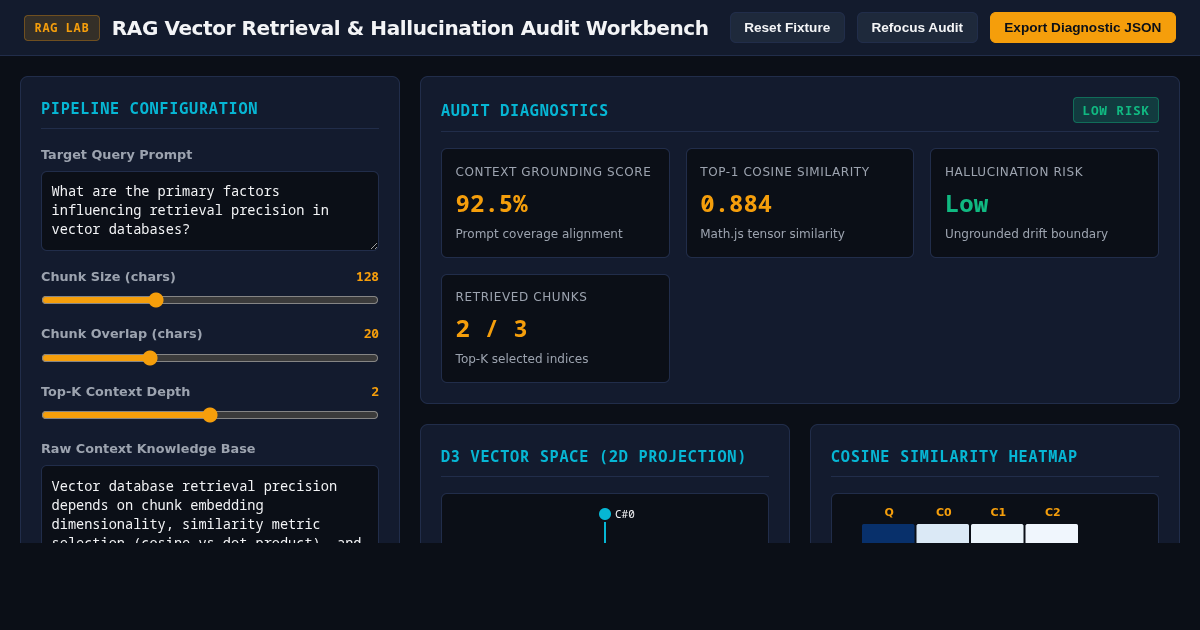
Task: Adjust the Chunk Overlap slider
Action: (x=210, y=358)
